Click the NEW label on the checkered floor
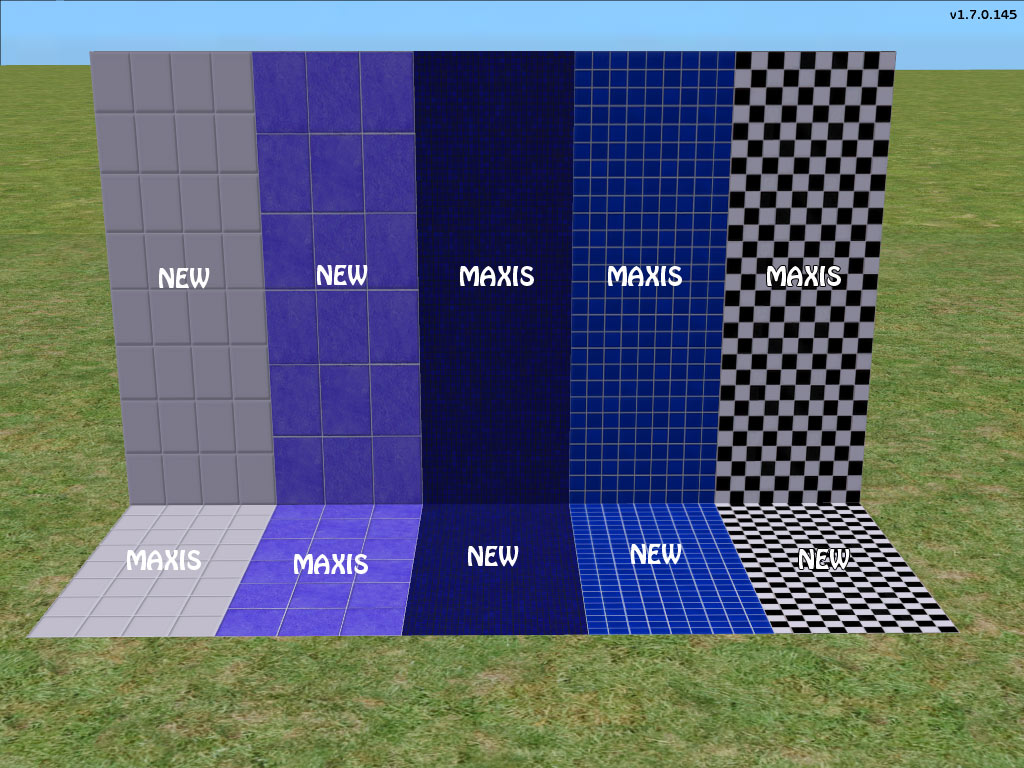Image resolution: width=1024 pixels, height=768 pixels. [x=825, y=560]
